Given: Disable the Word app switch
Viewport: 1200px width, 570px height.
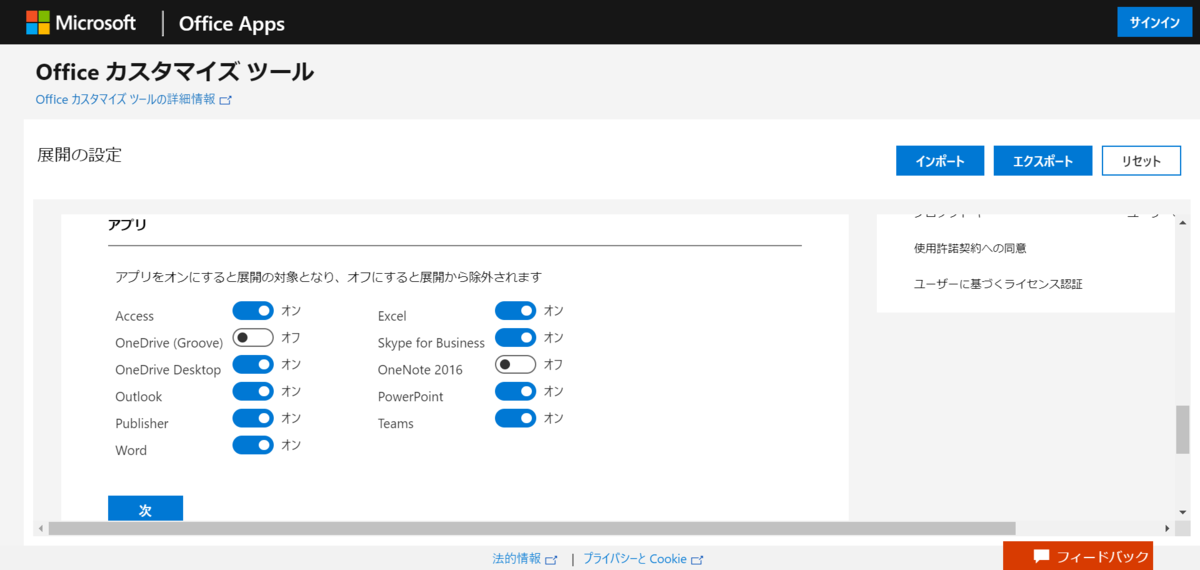Looking at the screenshot, I should (x=253, y=445).
